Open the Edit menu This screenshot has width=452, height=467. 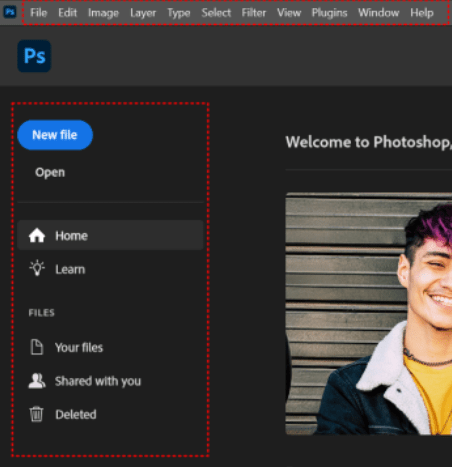tap(67, 13)
